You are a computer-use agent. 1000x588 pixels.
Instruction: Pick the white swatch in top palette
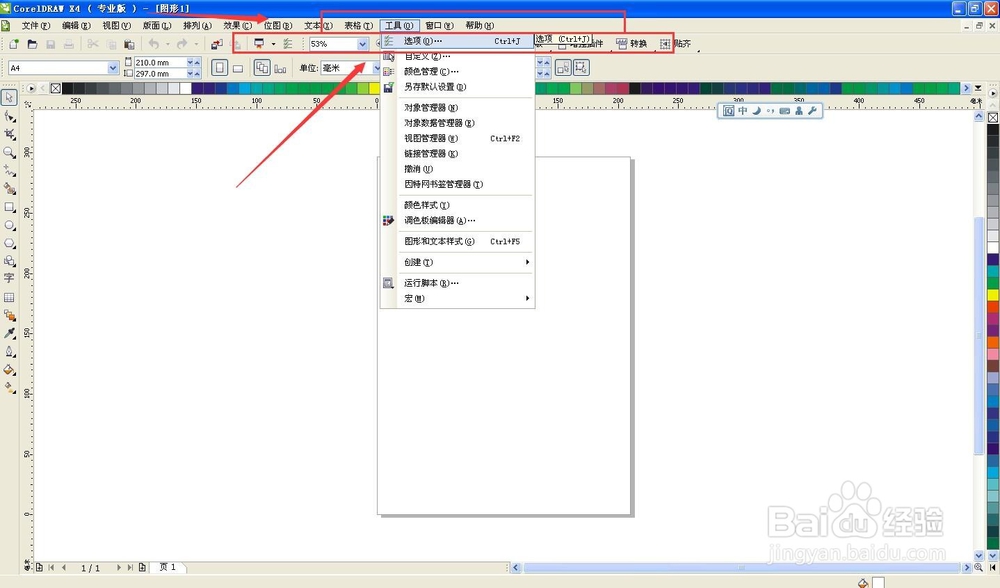[186, 88]
